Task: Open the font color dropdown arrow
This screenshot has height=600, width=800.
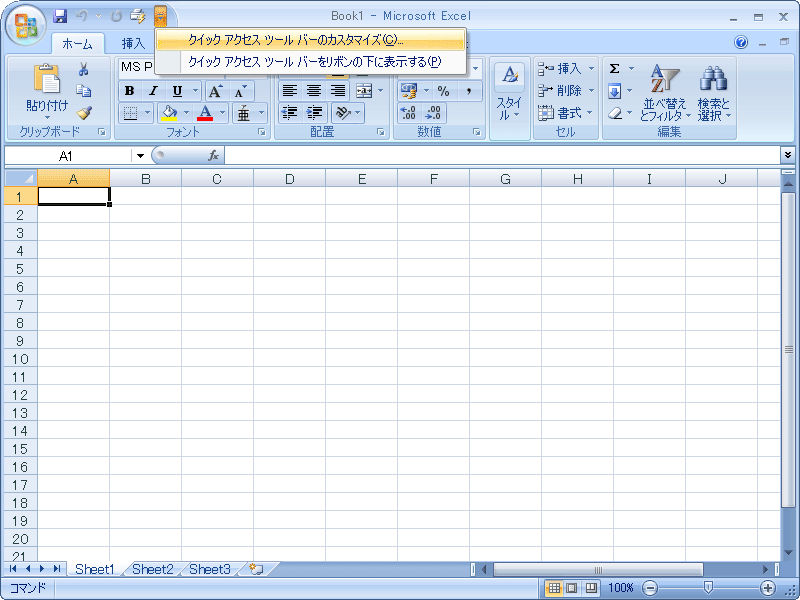Action: 222,113
